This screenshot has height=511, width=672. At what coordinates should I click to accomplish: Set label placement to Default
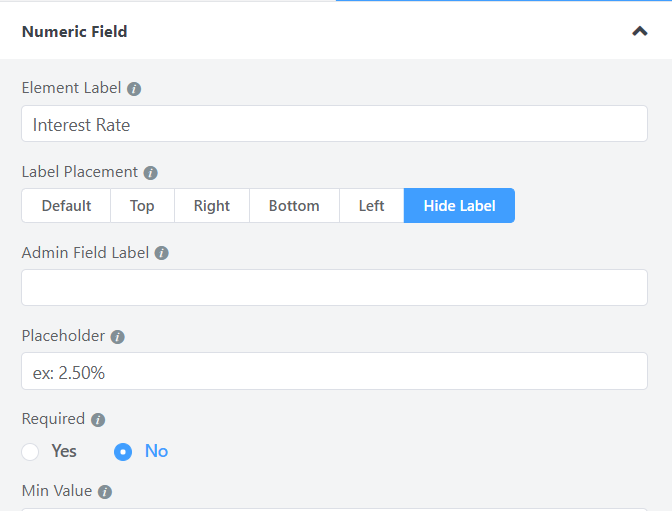pyautogui.click(x=66, y=206)
